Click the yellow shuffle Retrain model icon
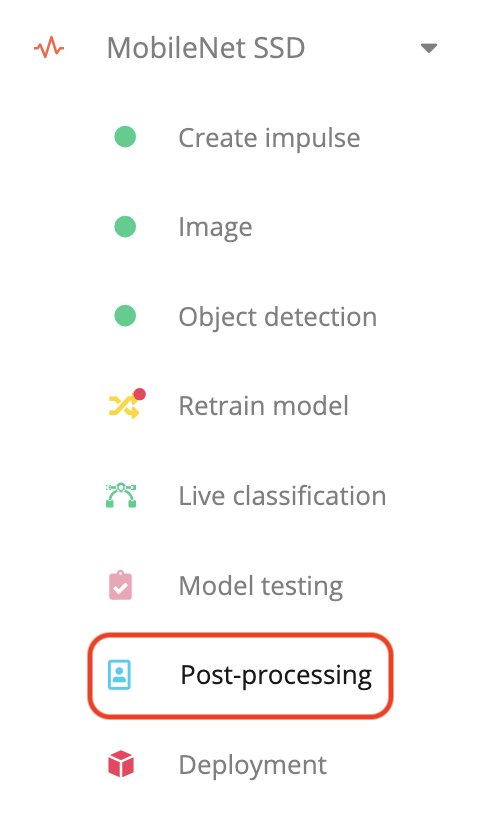Screen dimensions: 478x814 pyautogui.click(x=124, y=406)
